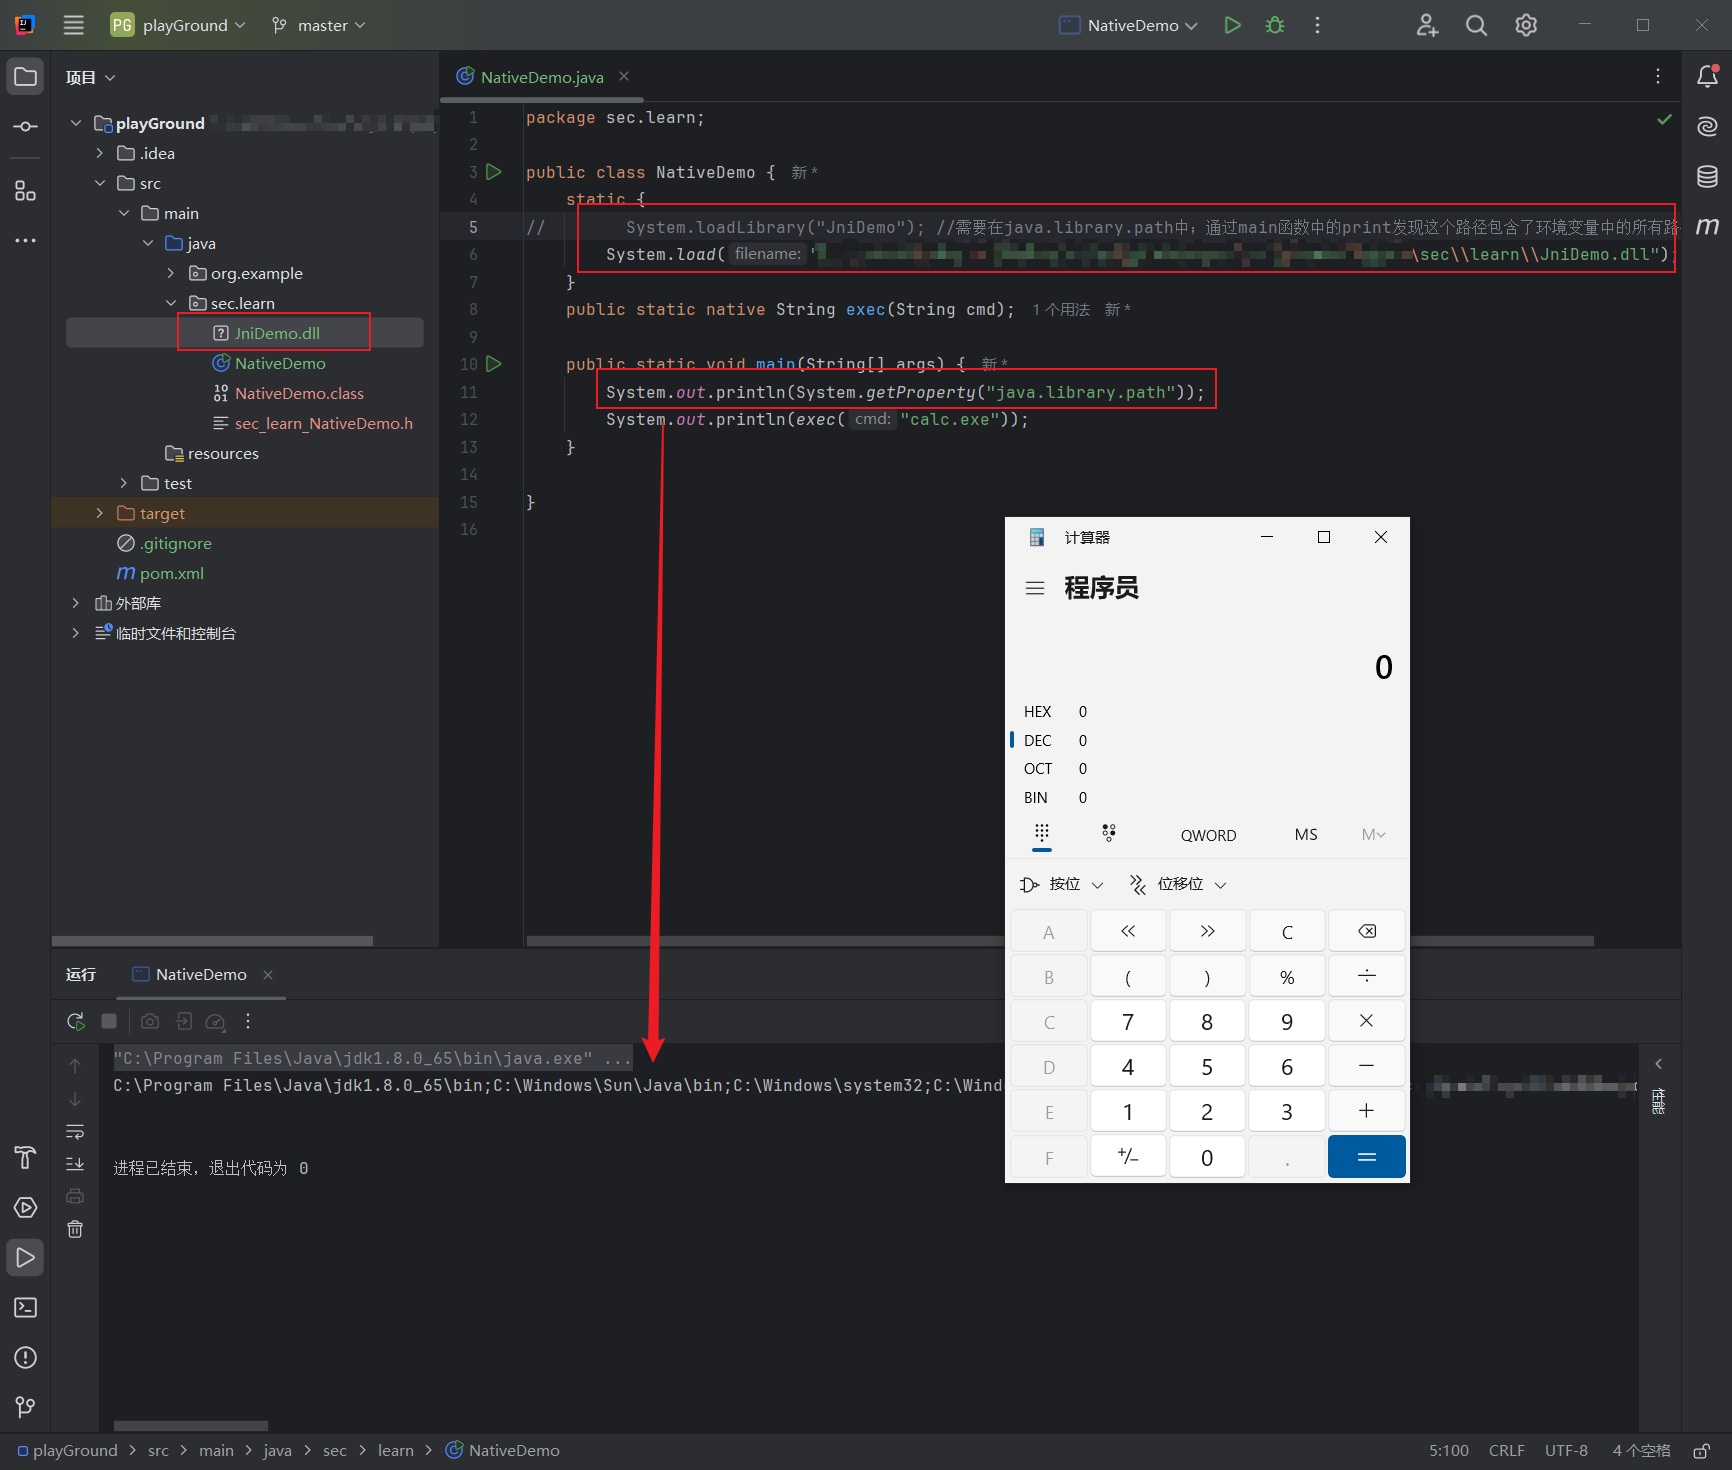Open the Problems tool window

coord(25,1357)
